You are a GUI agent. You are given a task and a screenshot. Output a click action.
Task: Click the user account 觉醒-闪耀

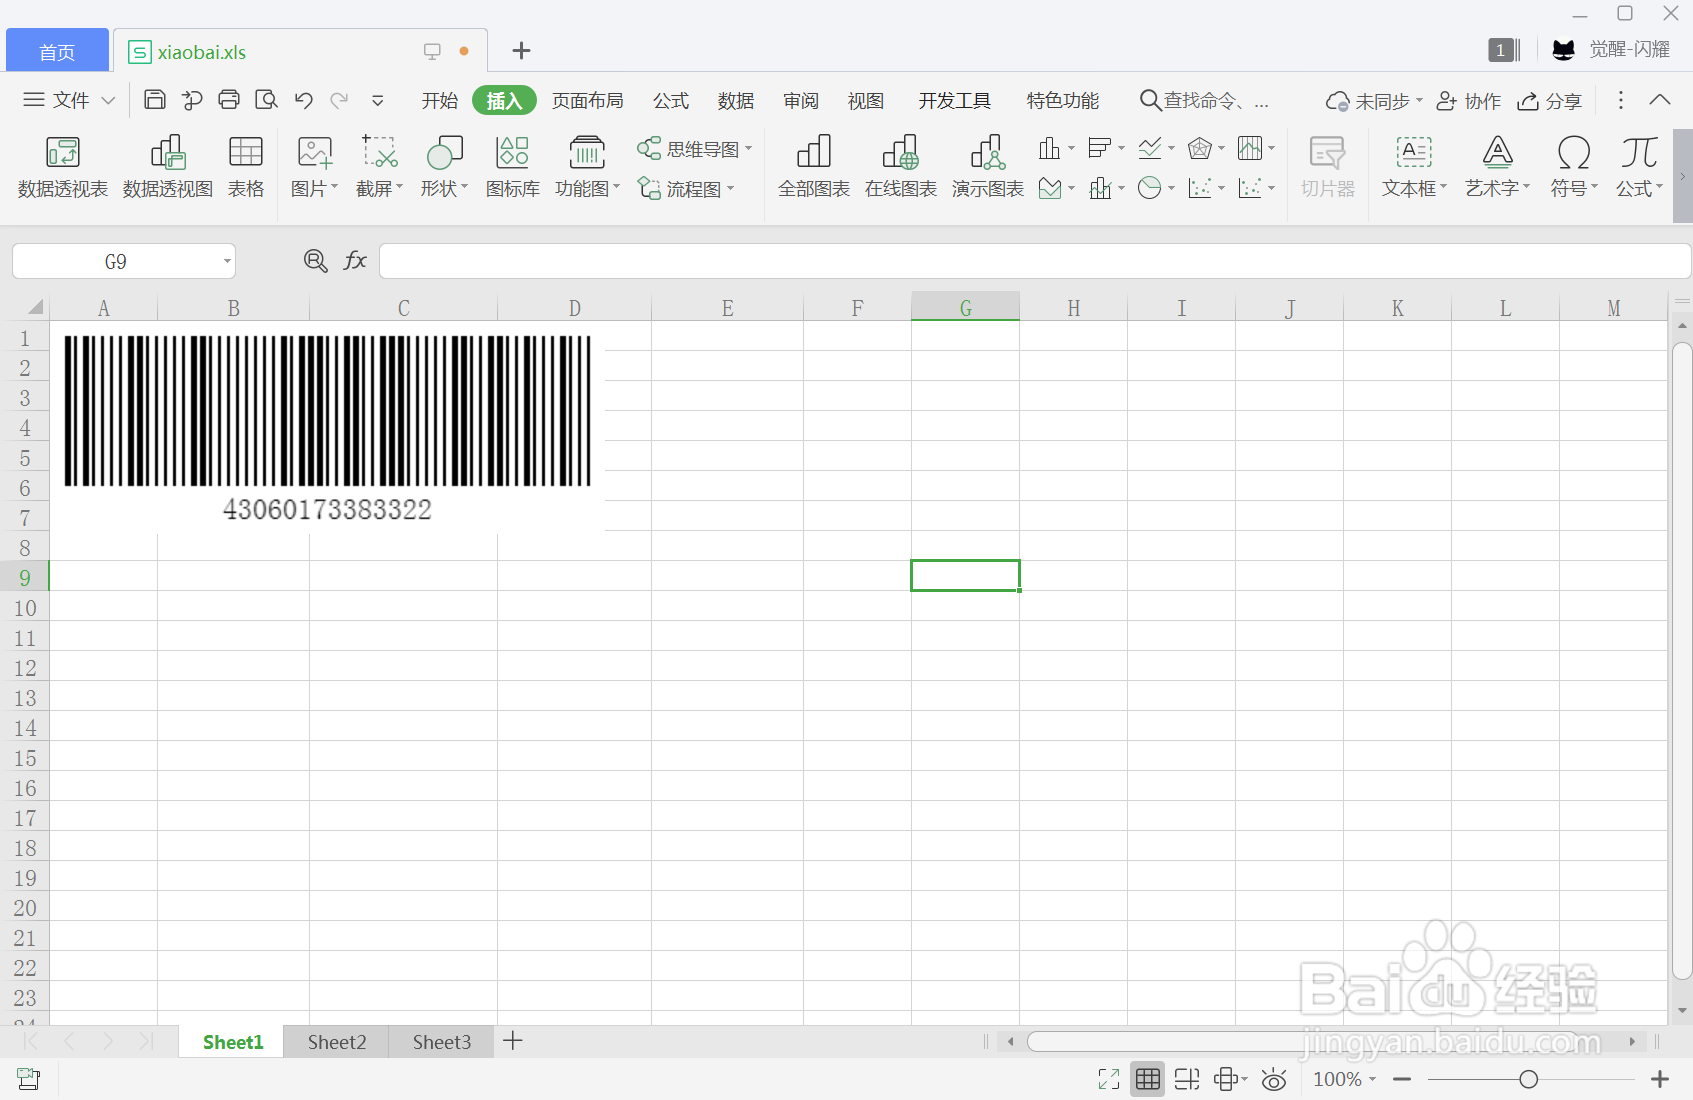click(x=1611, y=49)
